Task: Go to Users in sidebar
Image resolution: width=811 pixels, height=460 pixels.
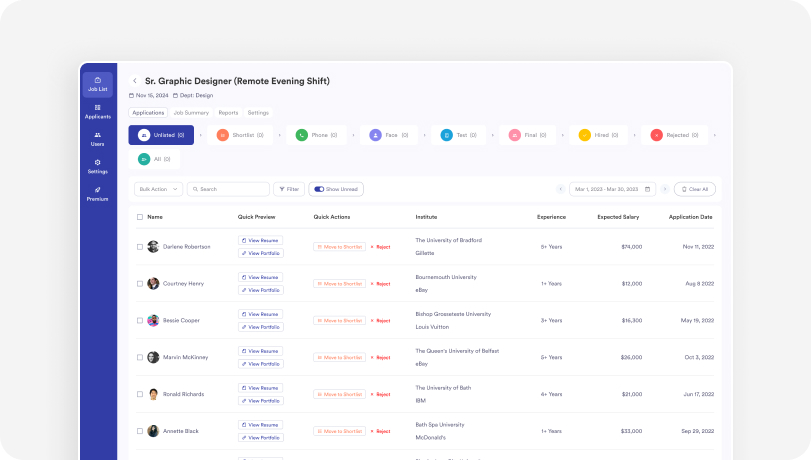Action: click(x=97, y=134)
